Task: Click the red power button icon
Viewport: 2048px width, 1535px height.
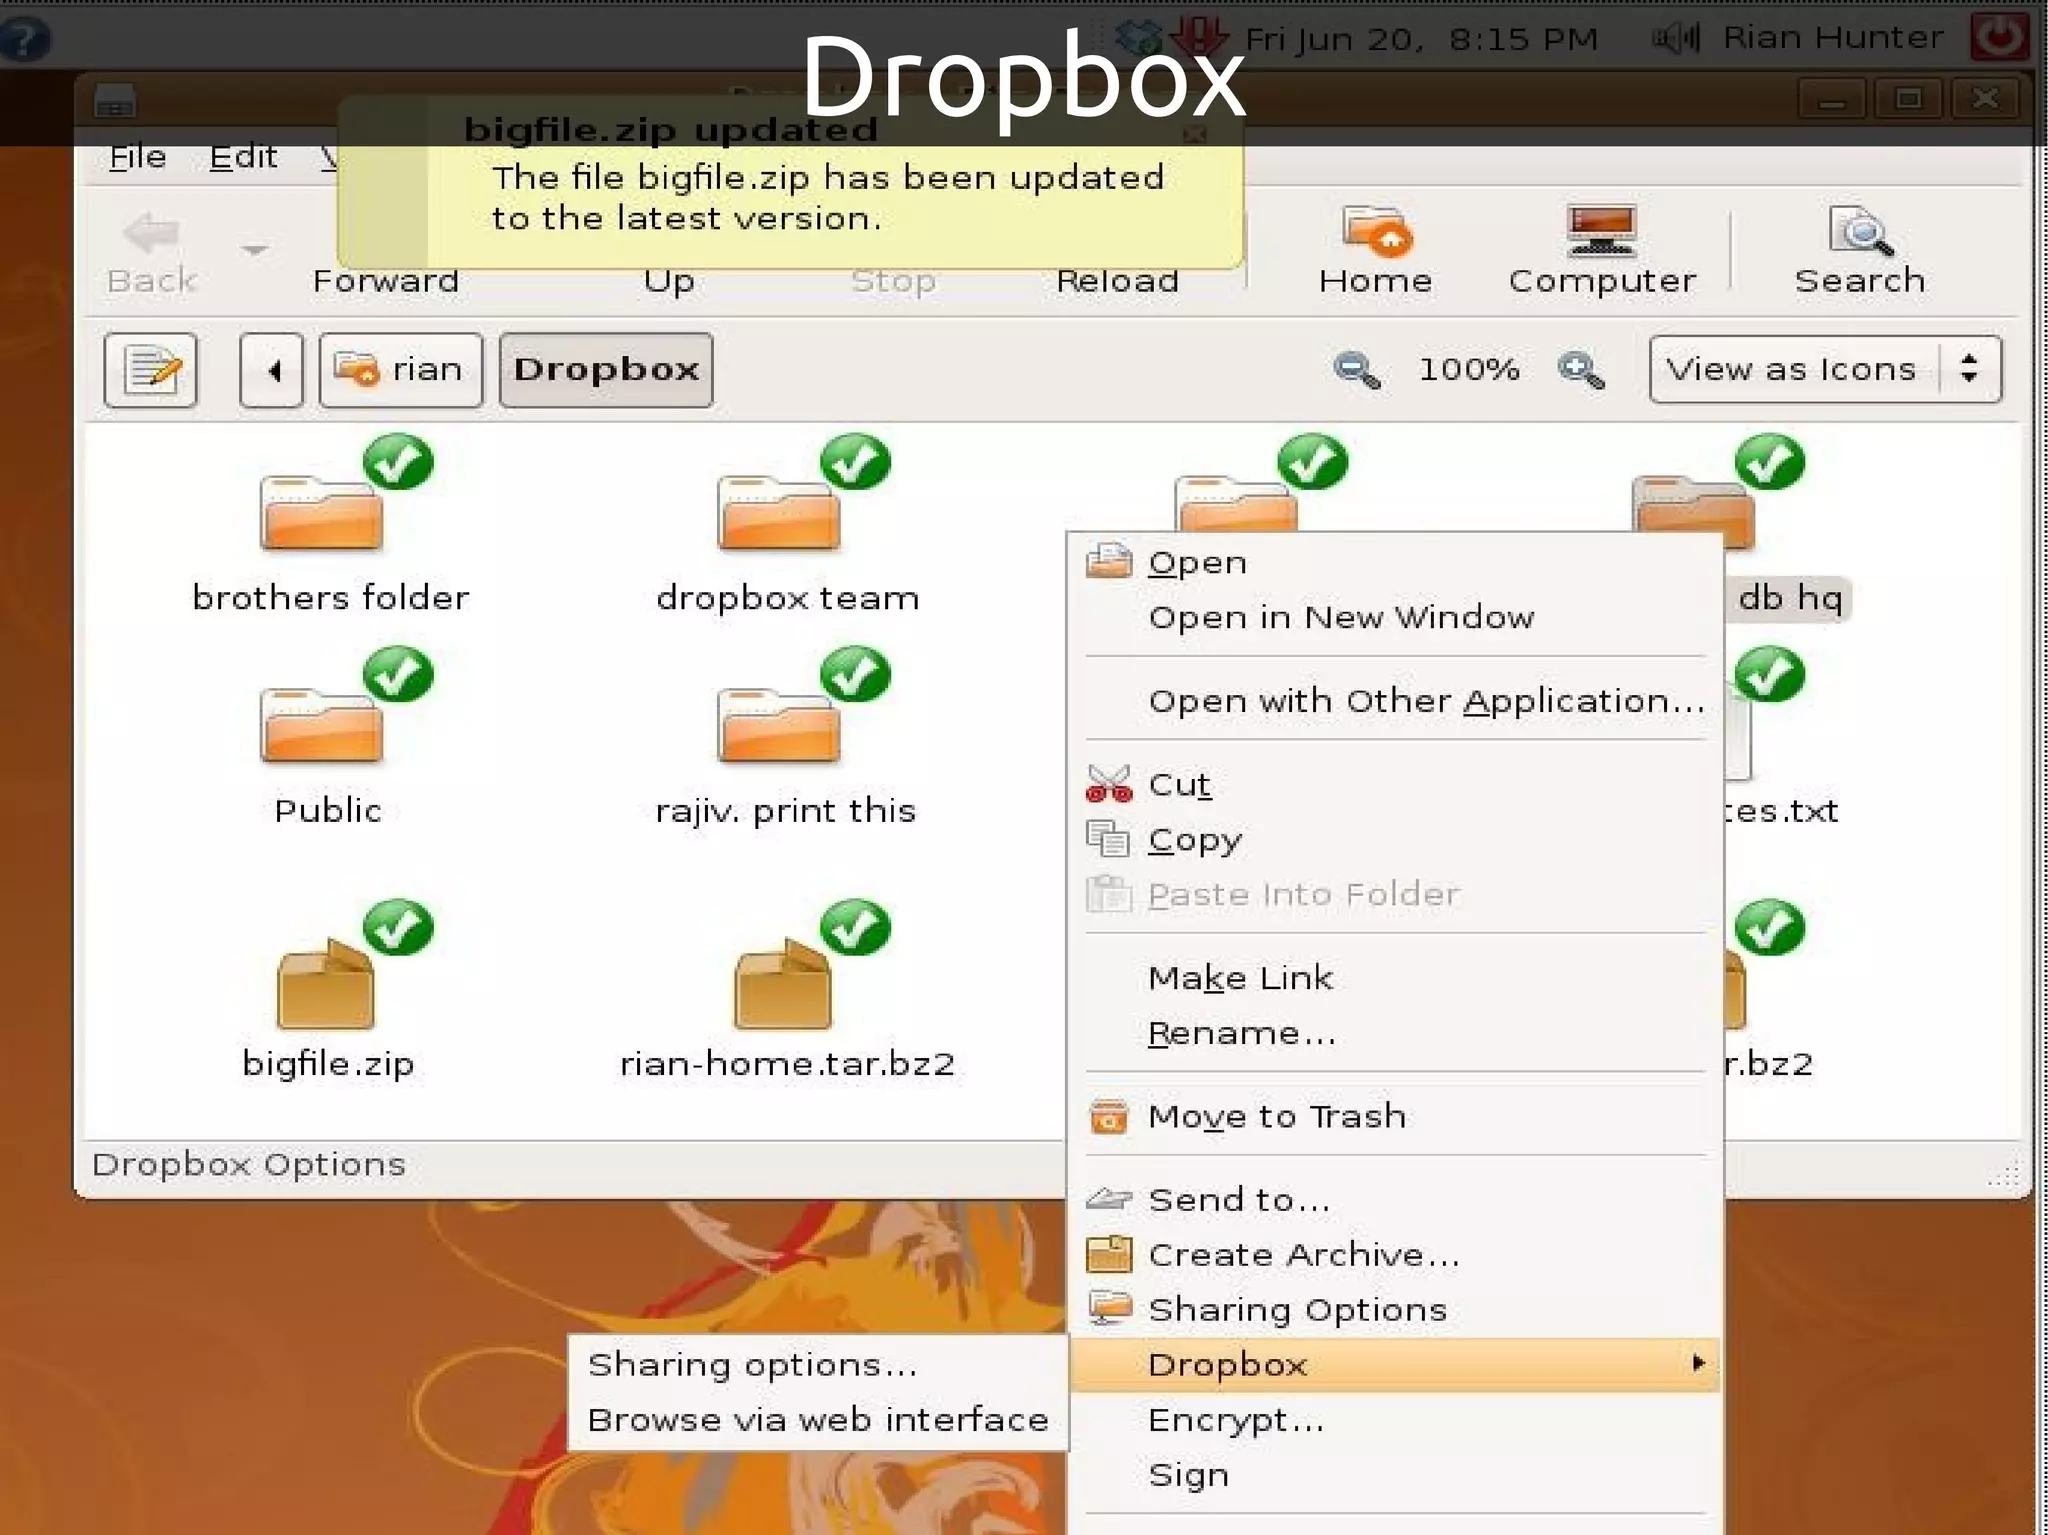Action: click(x=1999, y=37)
